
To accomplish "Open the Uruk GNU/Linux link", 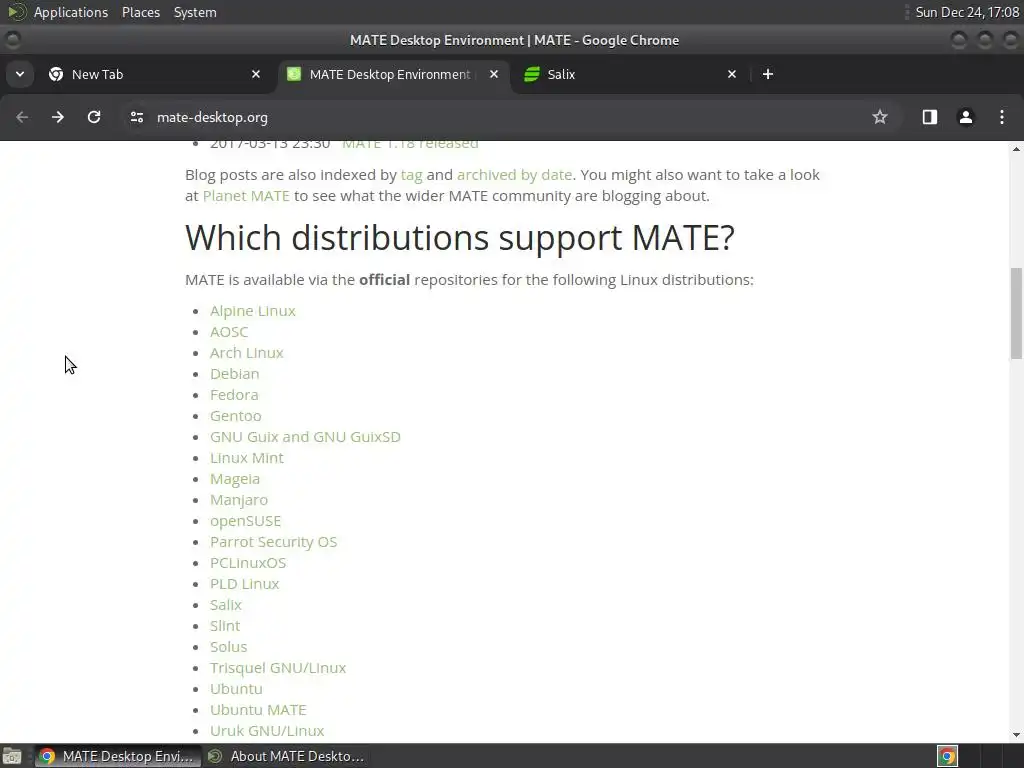I will (267, 731).
